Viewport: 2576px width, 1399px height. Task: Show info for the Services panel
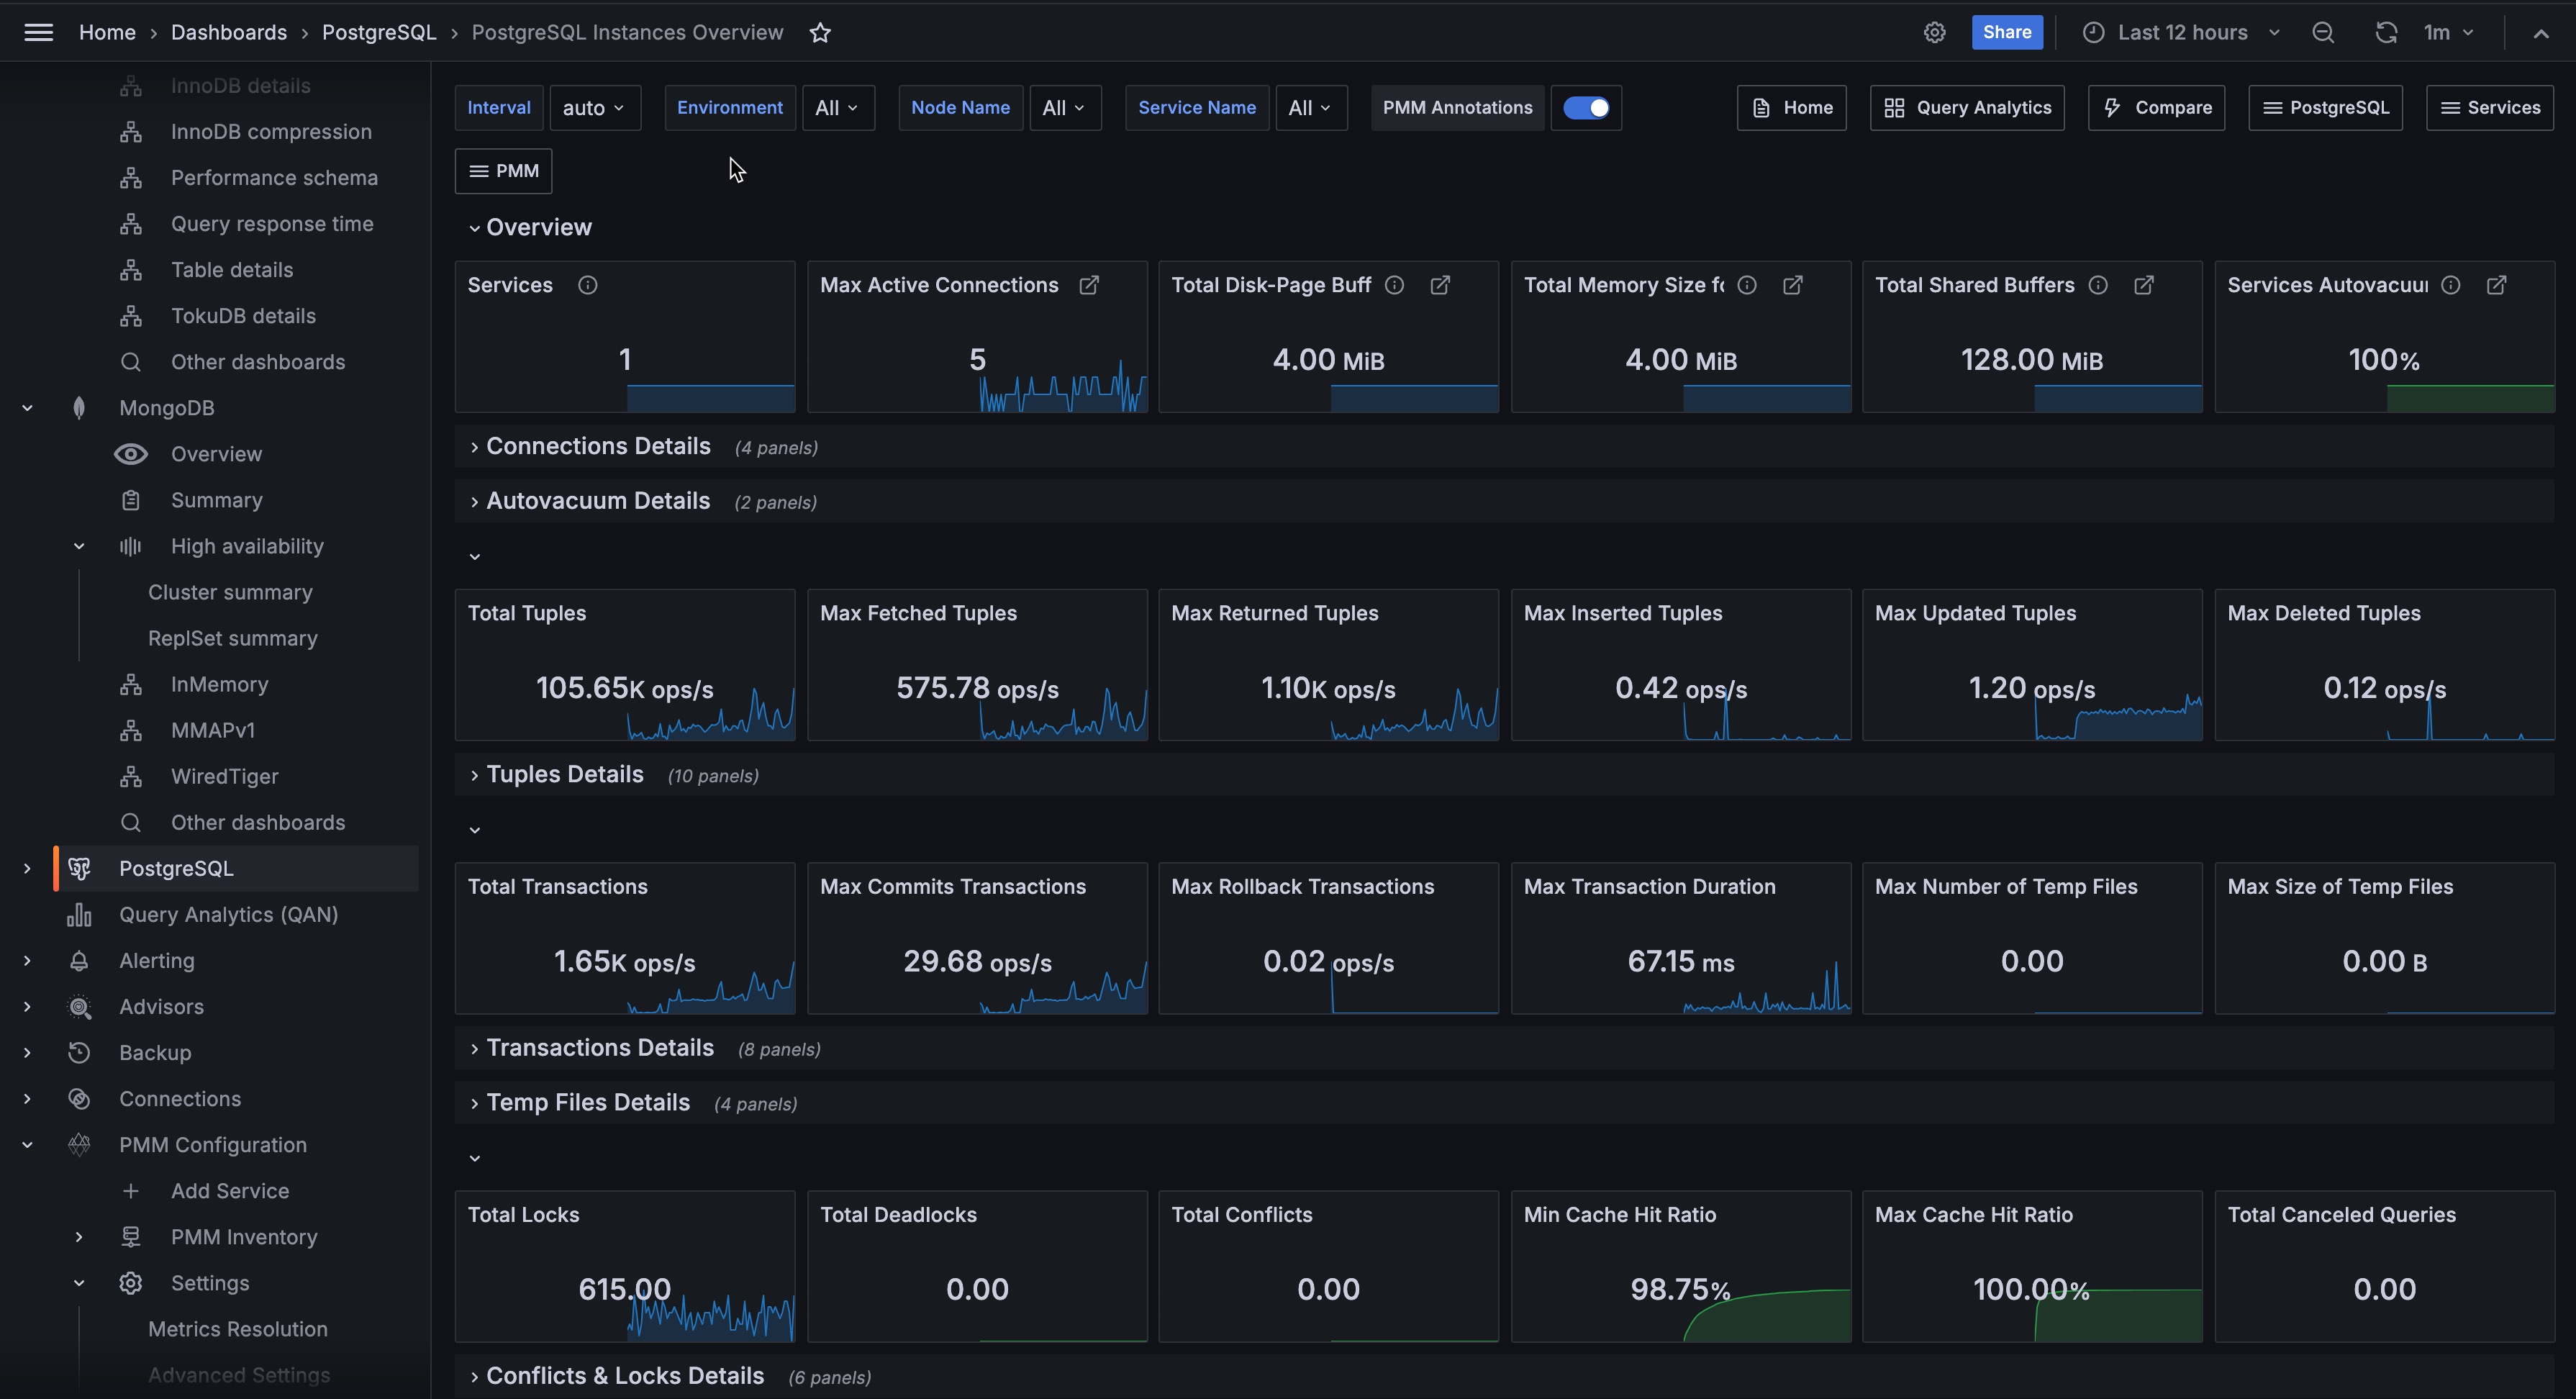[588, 285]
